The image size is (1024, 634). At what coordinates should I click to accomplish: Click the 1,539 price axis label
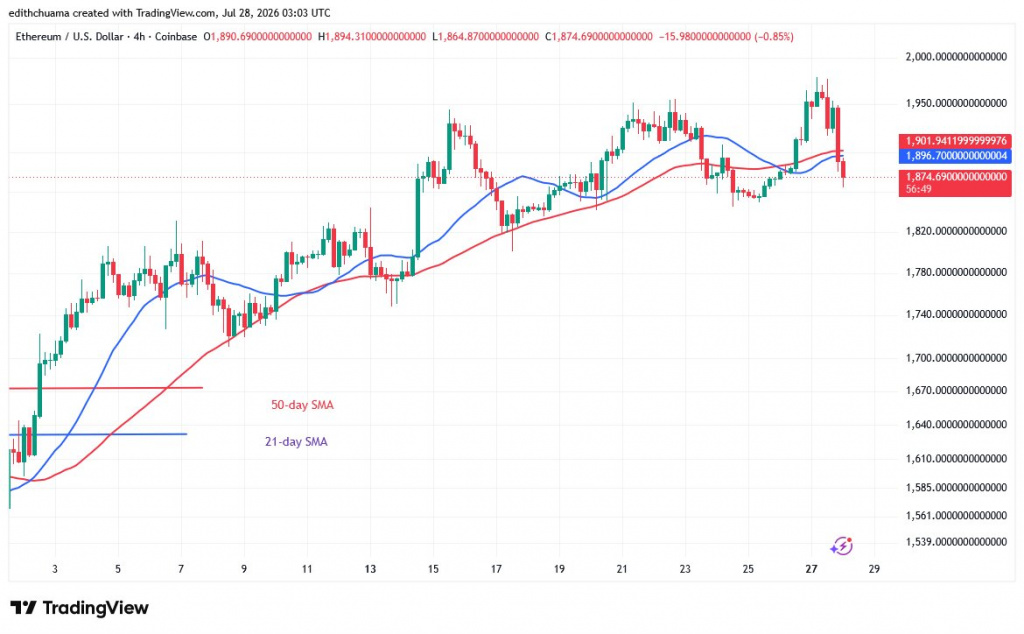point(956,542)
